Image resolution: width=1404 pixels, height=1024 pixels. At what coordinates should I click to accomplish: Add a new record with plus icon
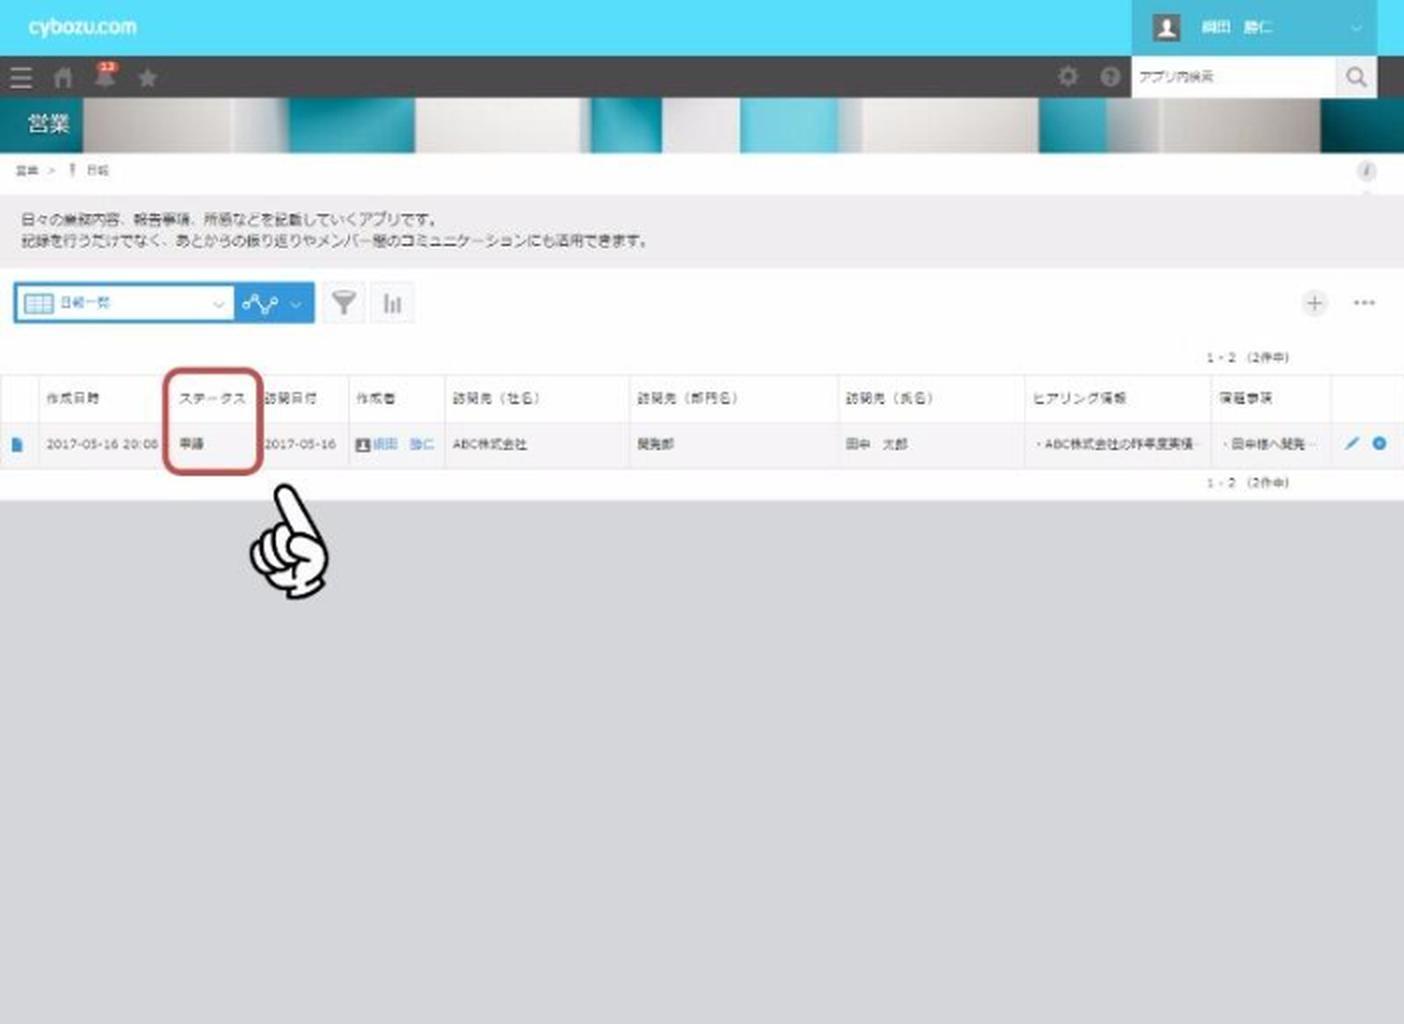[x=1314, y=303]
